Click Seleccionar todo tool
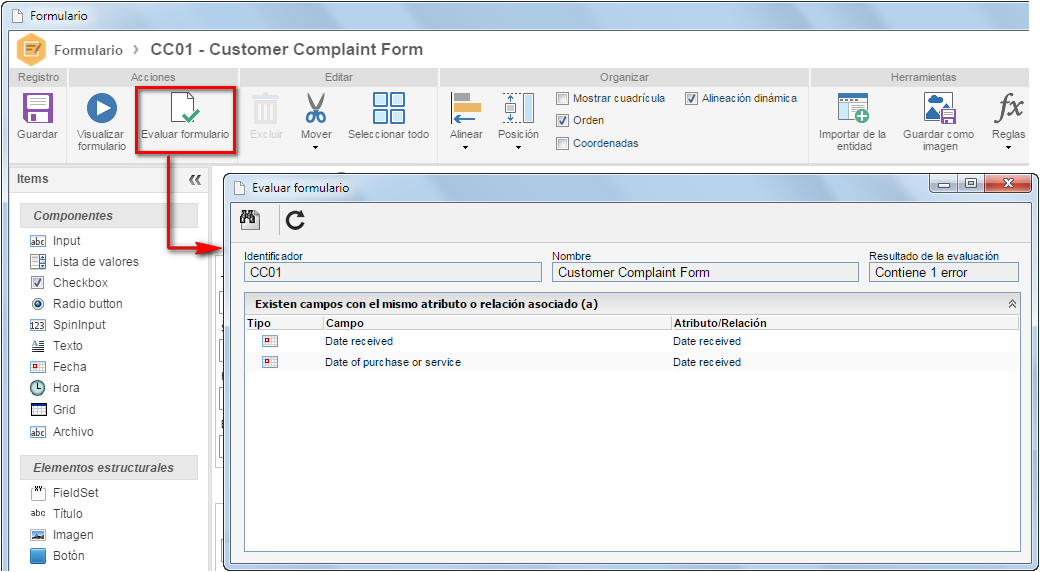 click(x=389, y=117)
